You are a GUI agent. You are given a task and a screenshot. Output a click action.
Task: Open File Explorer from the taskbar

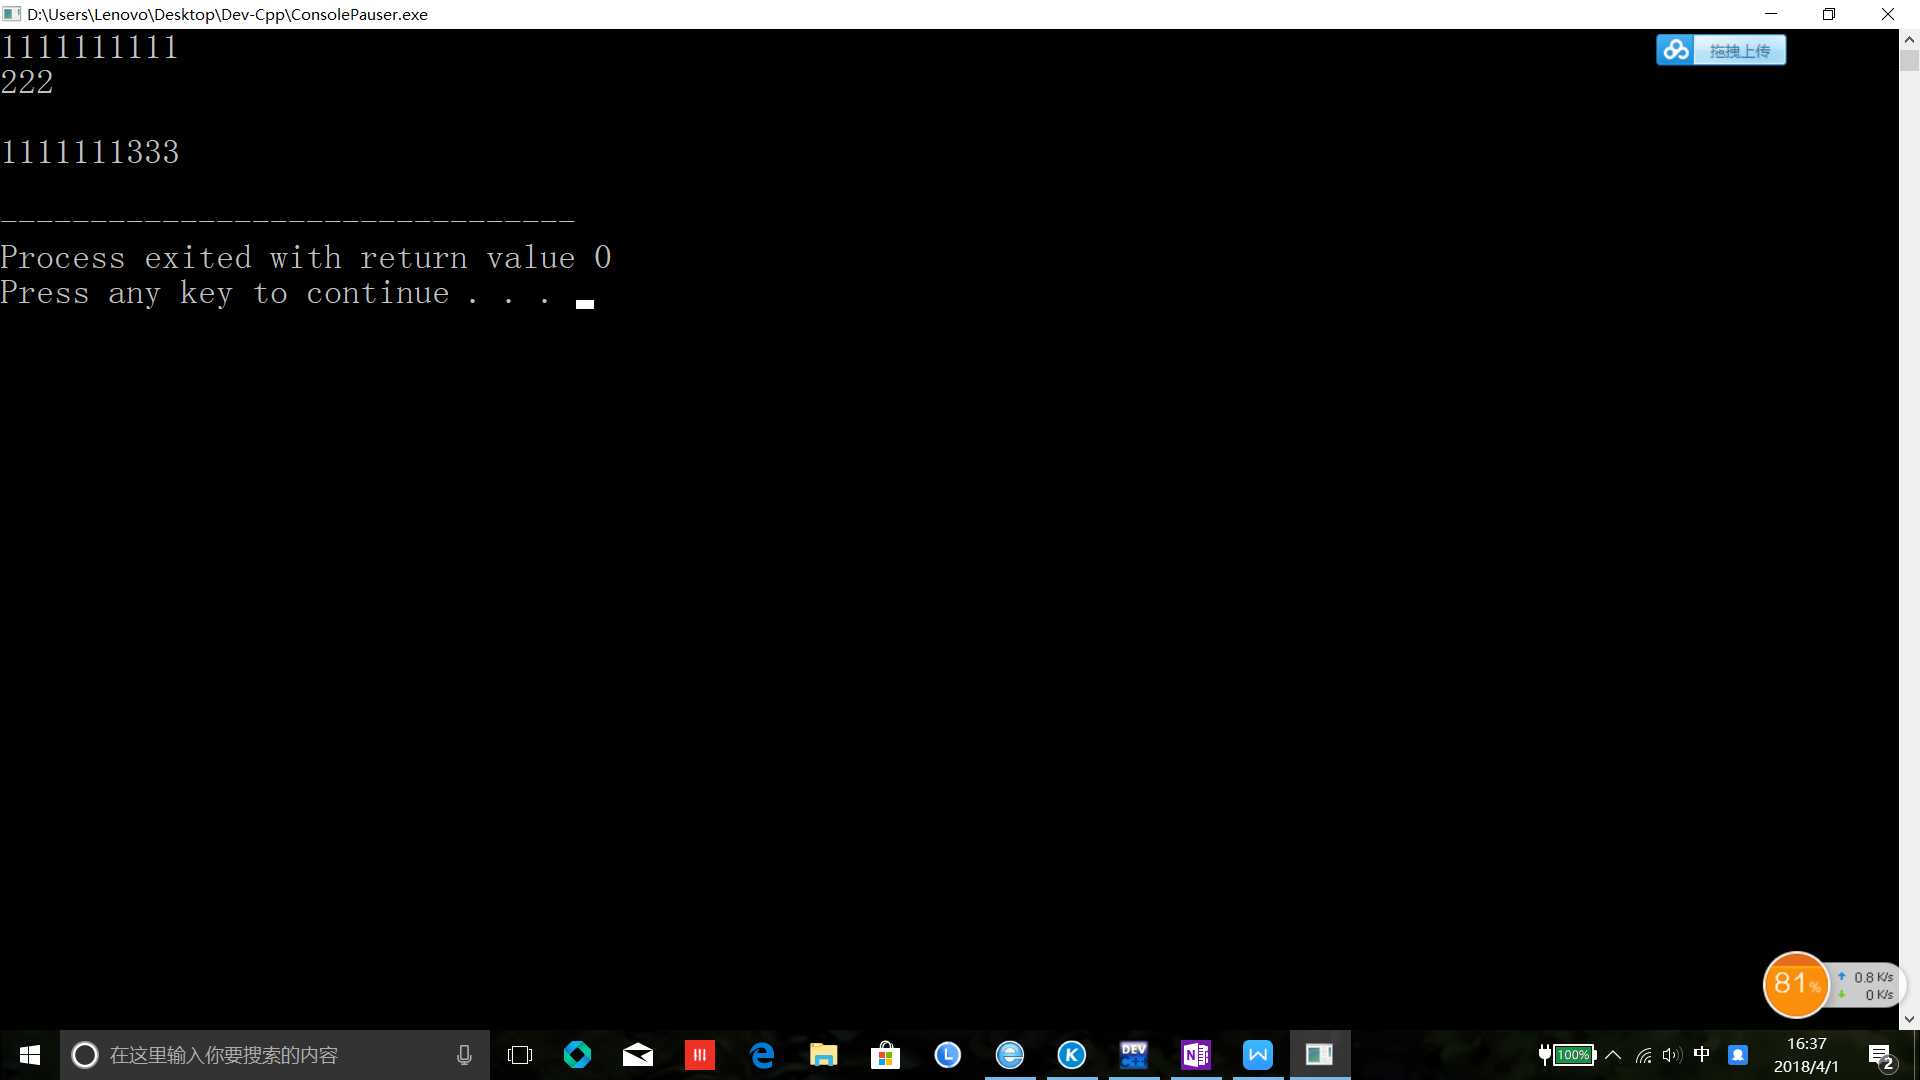click(824, 1055)
